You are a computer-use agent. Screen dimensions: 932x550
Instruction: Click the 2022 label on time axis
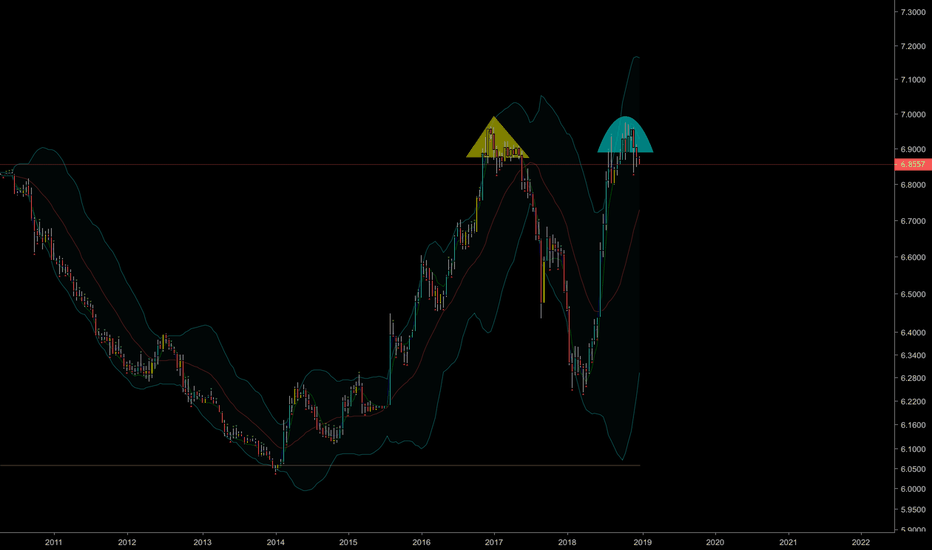tap(861, 542)
